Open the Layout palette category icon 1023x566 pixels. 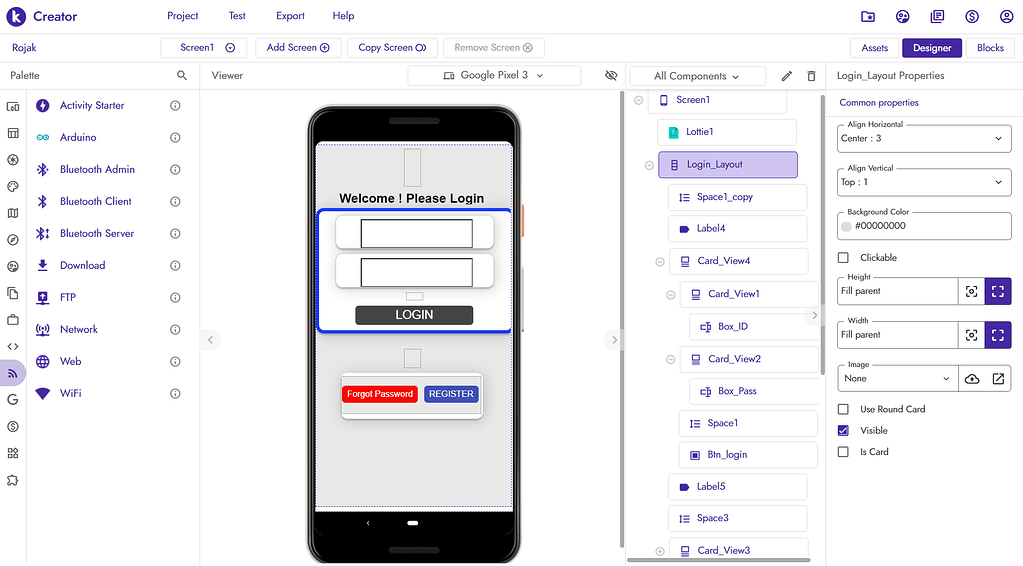[12, 133]
